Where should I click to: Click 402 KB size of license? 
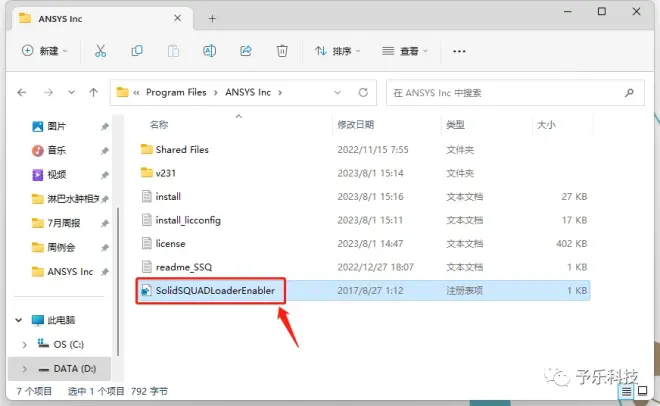[572, 244]
